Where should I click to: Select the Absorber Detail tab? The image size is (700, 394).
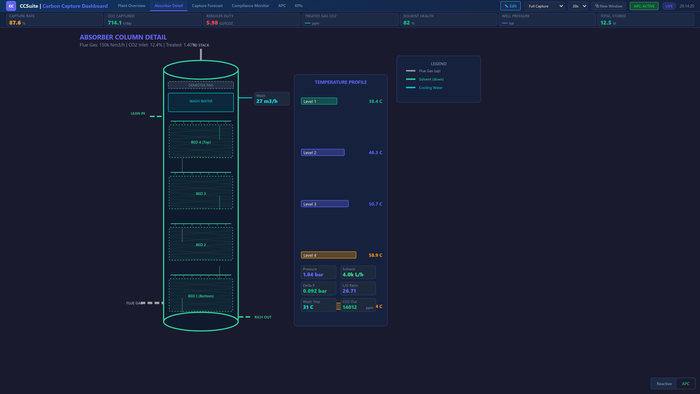168,6
